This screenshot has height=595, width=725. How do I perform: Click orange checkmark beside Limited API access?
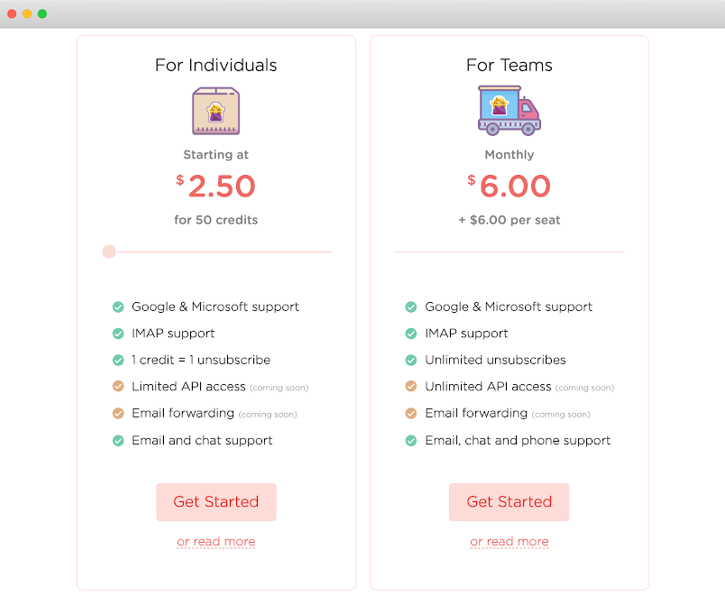[118, 386]
